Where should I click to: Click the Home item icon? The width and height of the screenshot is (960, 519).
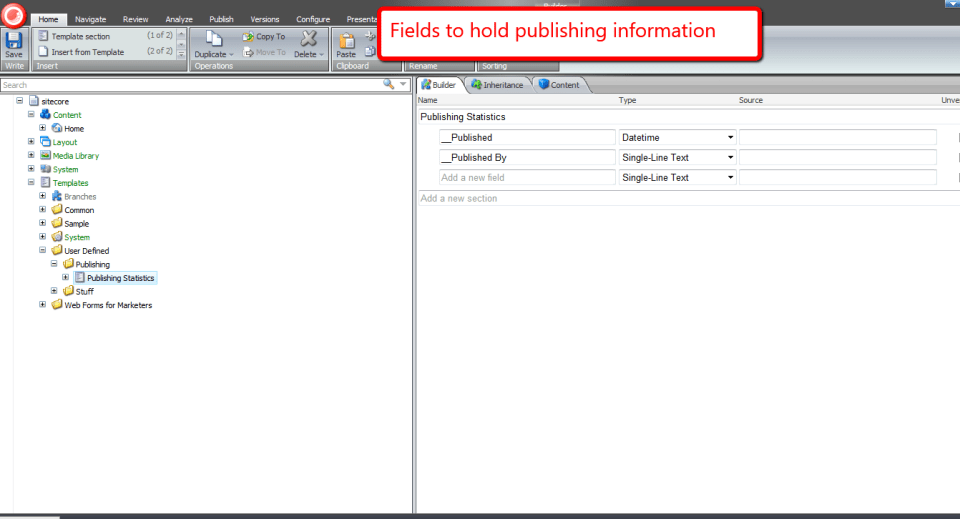coord(57,128)
